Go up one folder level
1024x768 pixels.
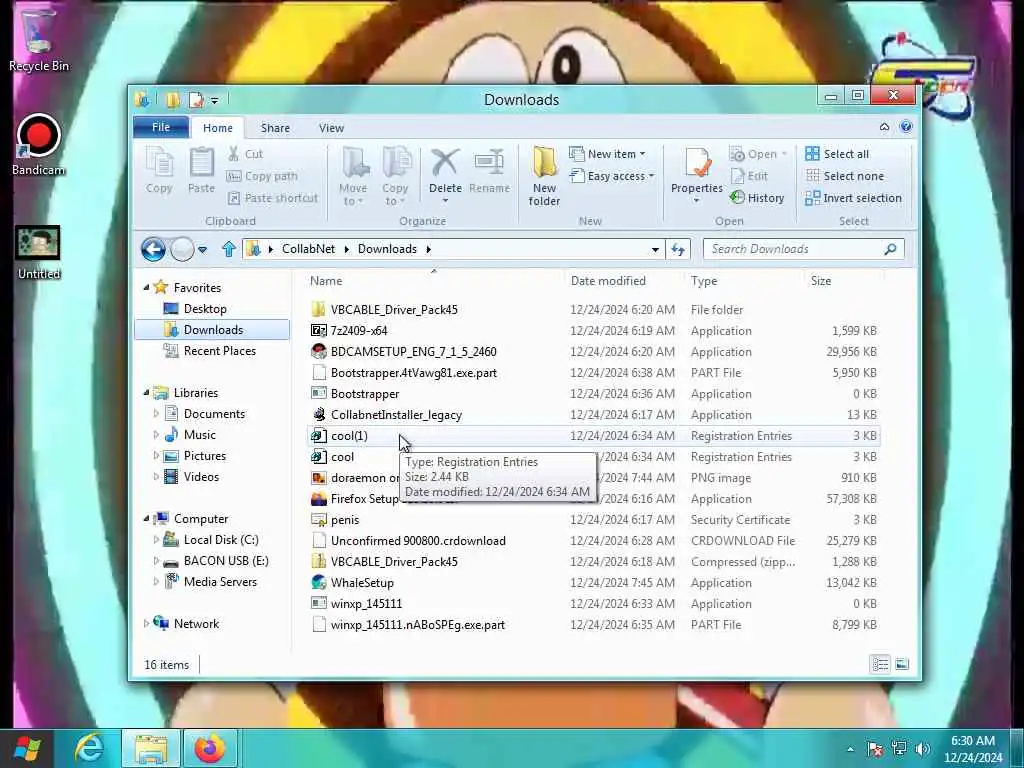[x=229, y=249]
